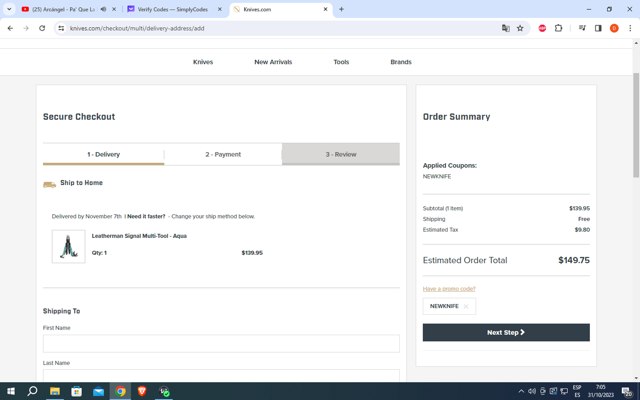Click the page vertical scrollbar
Image resolution: width=640 pixels, height=400 pixels.
[x=636, y=124]
